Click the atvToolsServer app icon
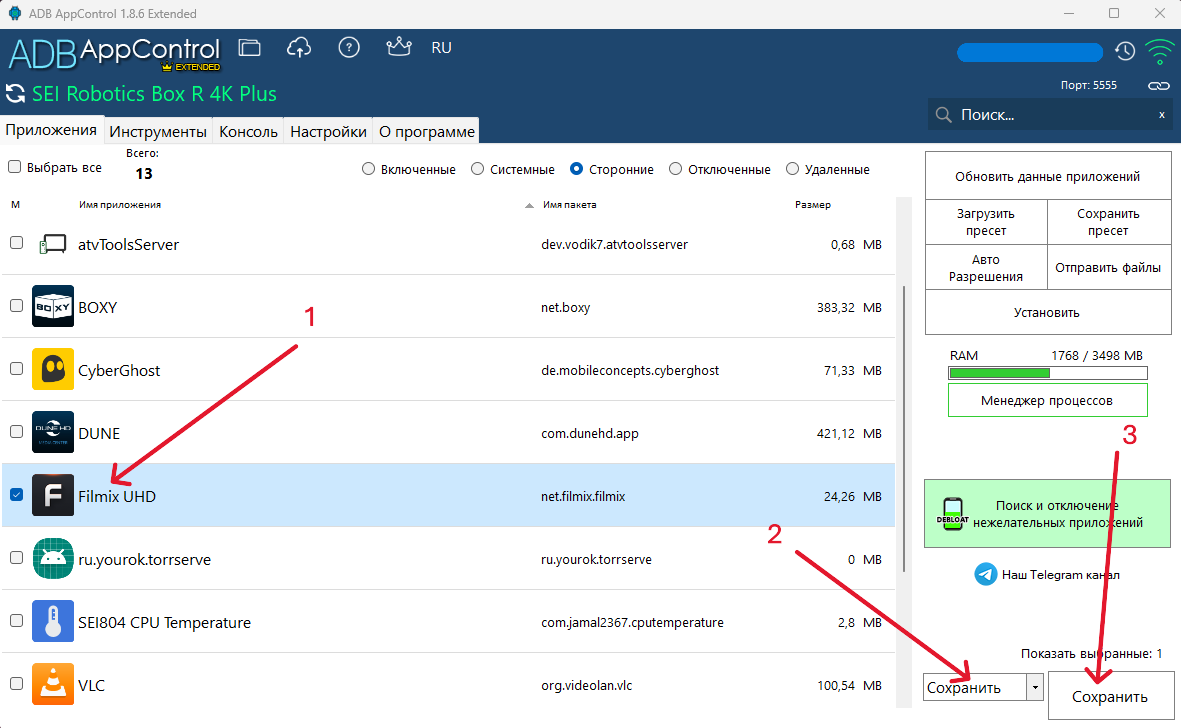1181x728 pixels. tap(53, 245)
